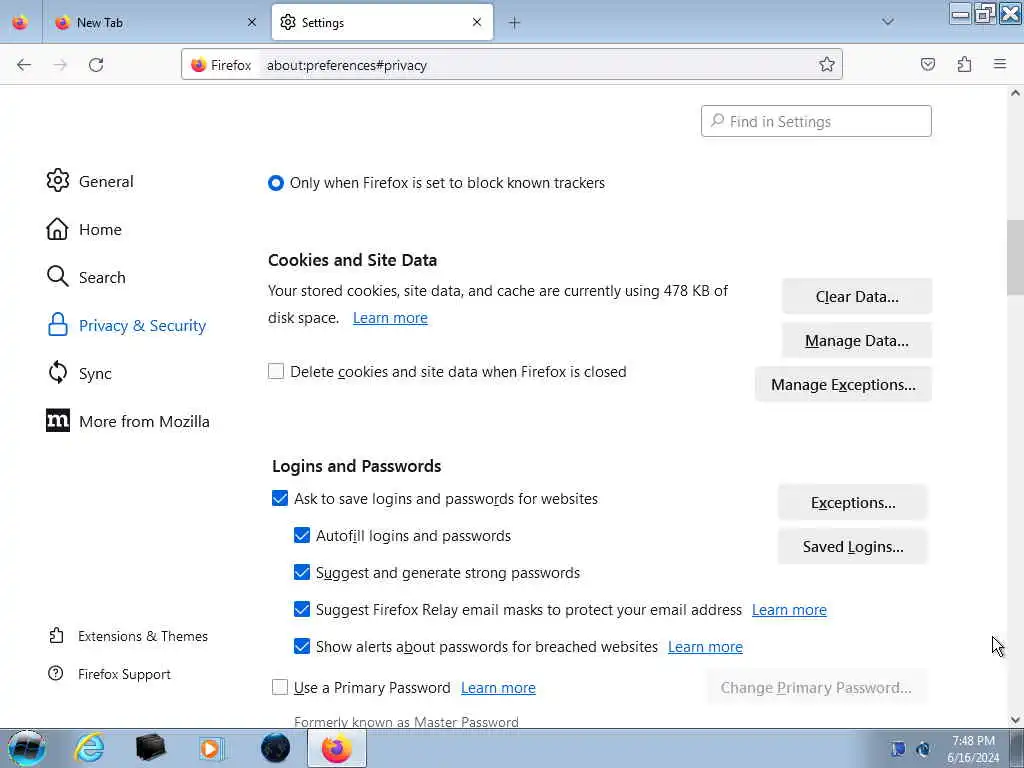Click the Mozilla 'm' logo icon
Screen dimensions: 1024x768
pos(57,421)
